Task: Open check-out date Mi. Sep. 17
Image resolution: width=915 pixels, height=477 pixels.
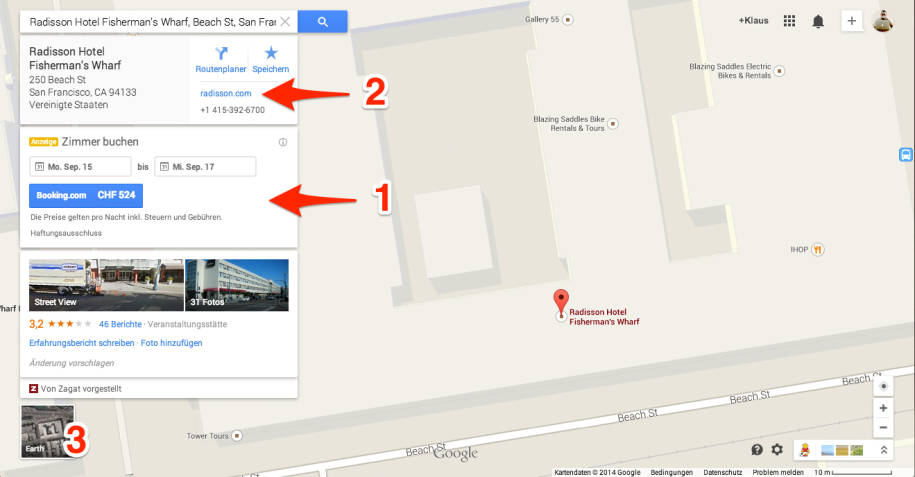Action: [x=205, y=167]
